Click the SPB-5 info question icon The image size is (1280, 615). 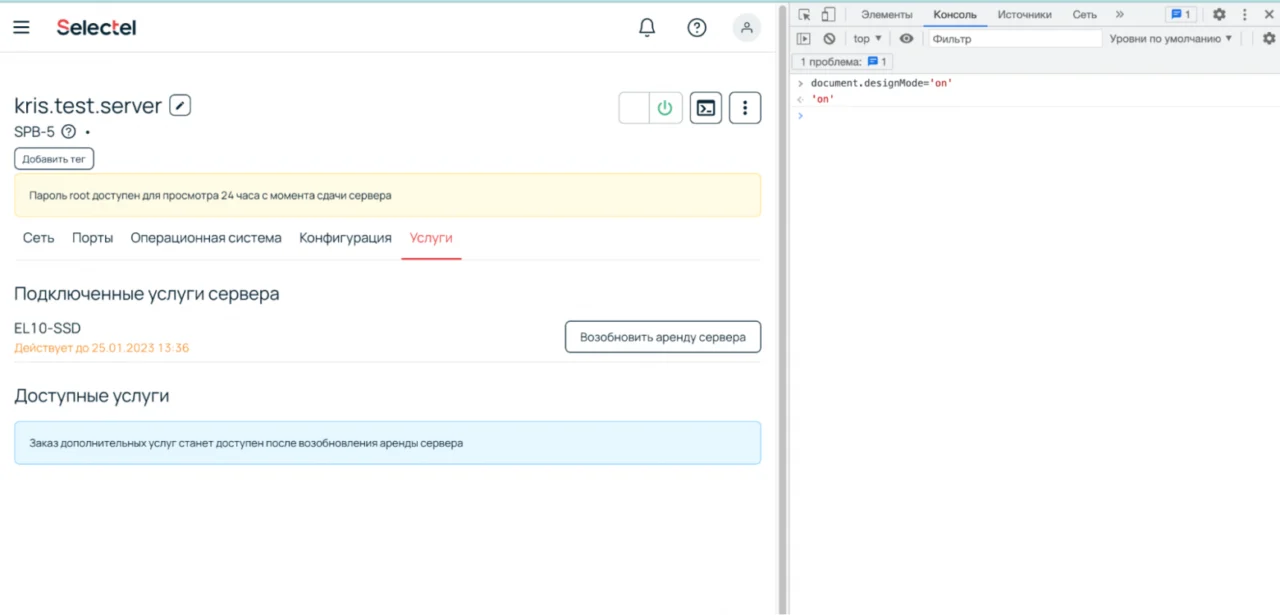point(69,132)
